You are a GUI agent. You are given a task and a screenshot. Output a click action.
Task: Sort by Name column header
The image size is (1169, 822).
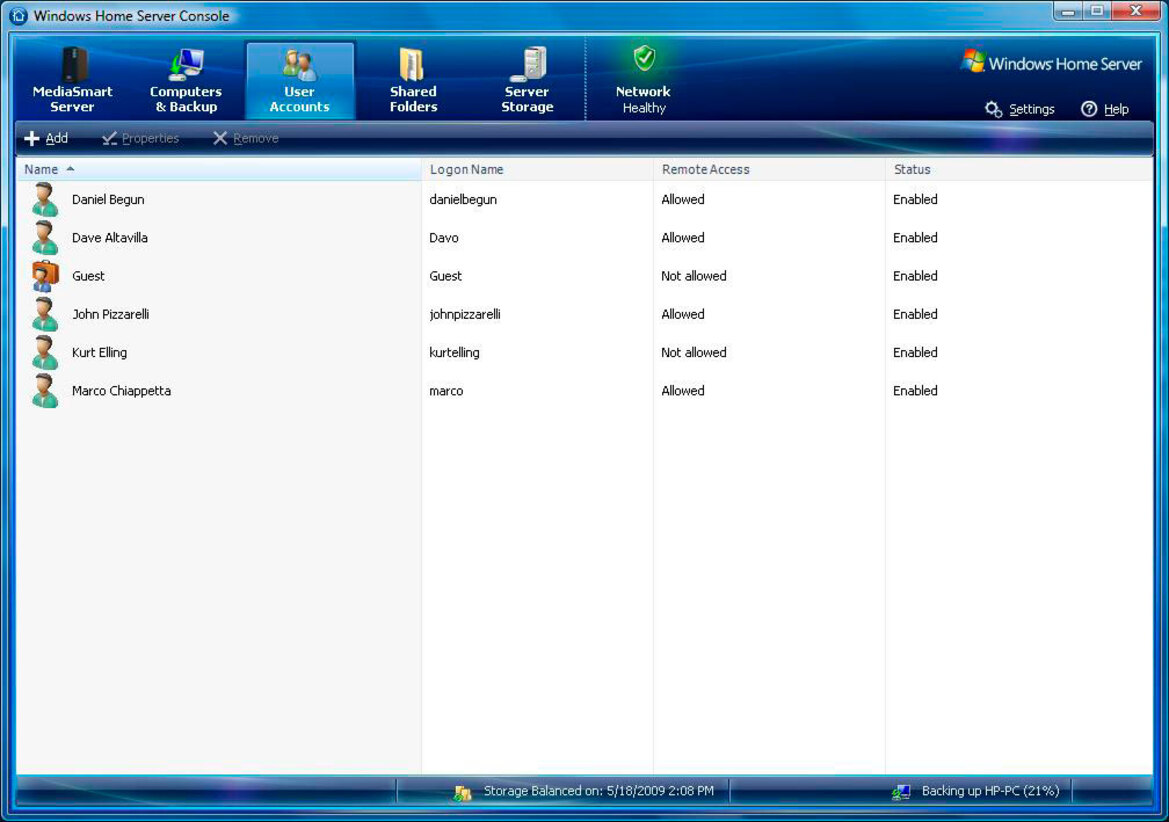pos(218,169)
